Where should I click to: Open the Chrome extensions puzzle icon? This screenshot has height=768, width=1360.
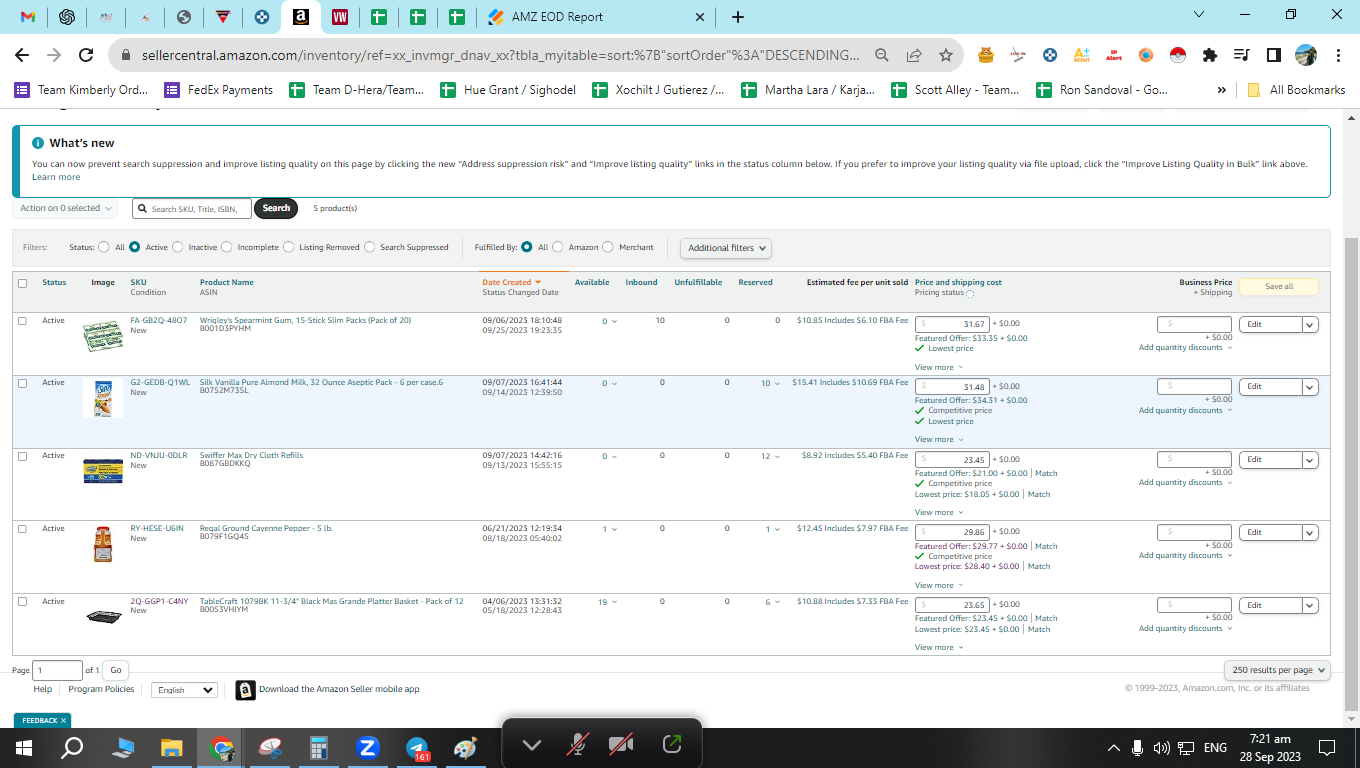1210,56
